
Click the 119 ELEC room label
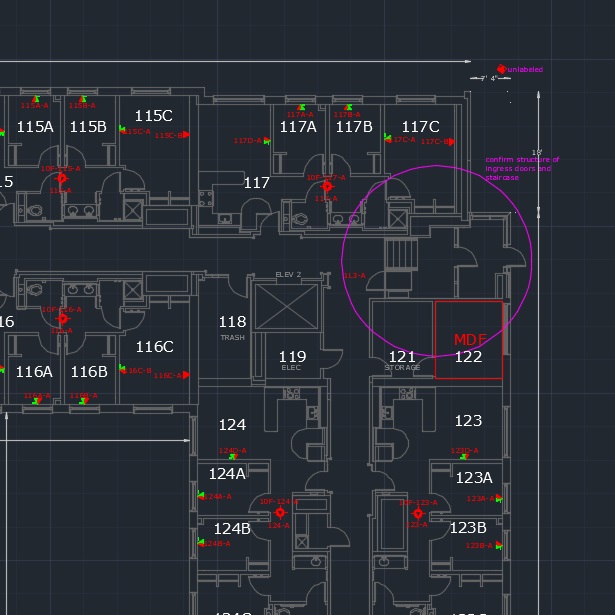292,360
